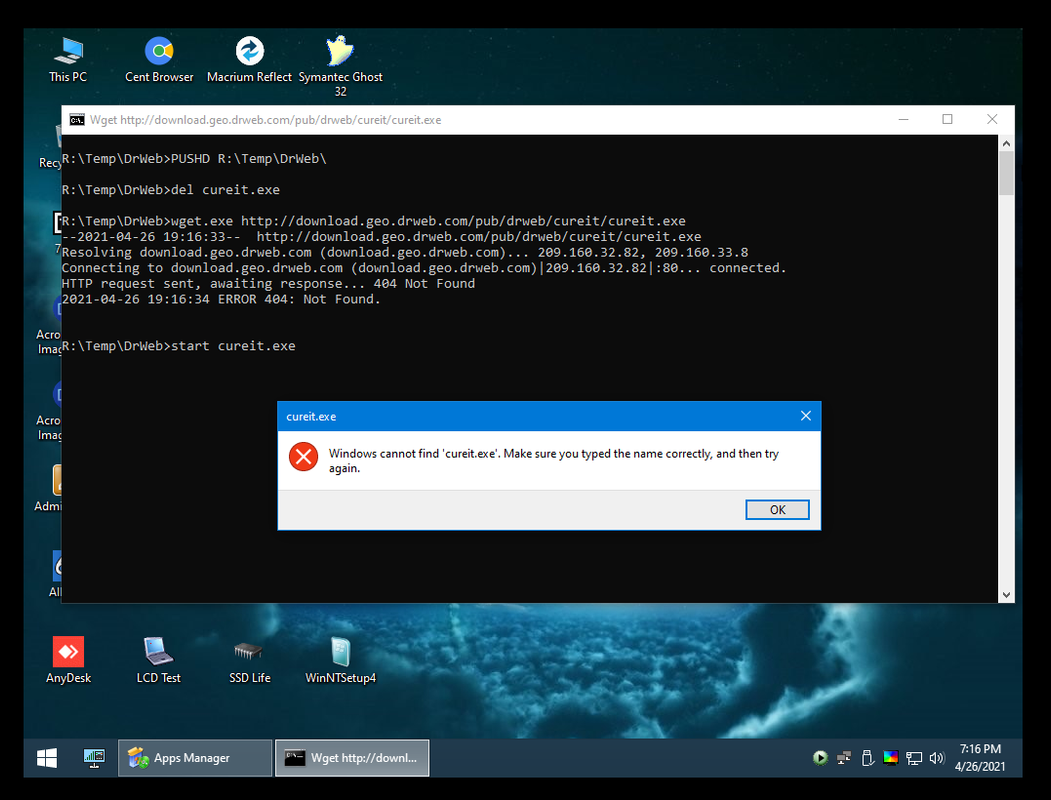Open LCD Test desktop icon
The height and width of the screenshot is (800, 1051).
[158, 660]
